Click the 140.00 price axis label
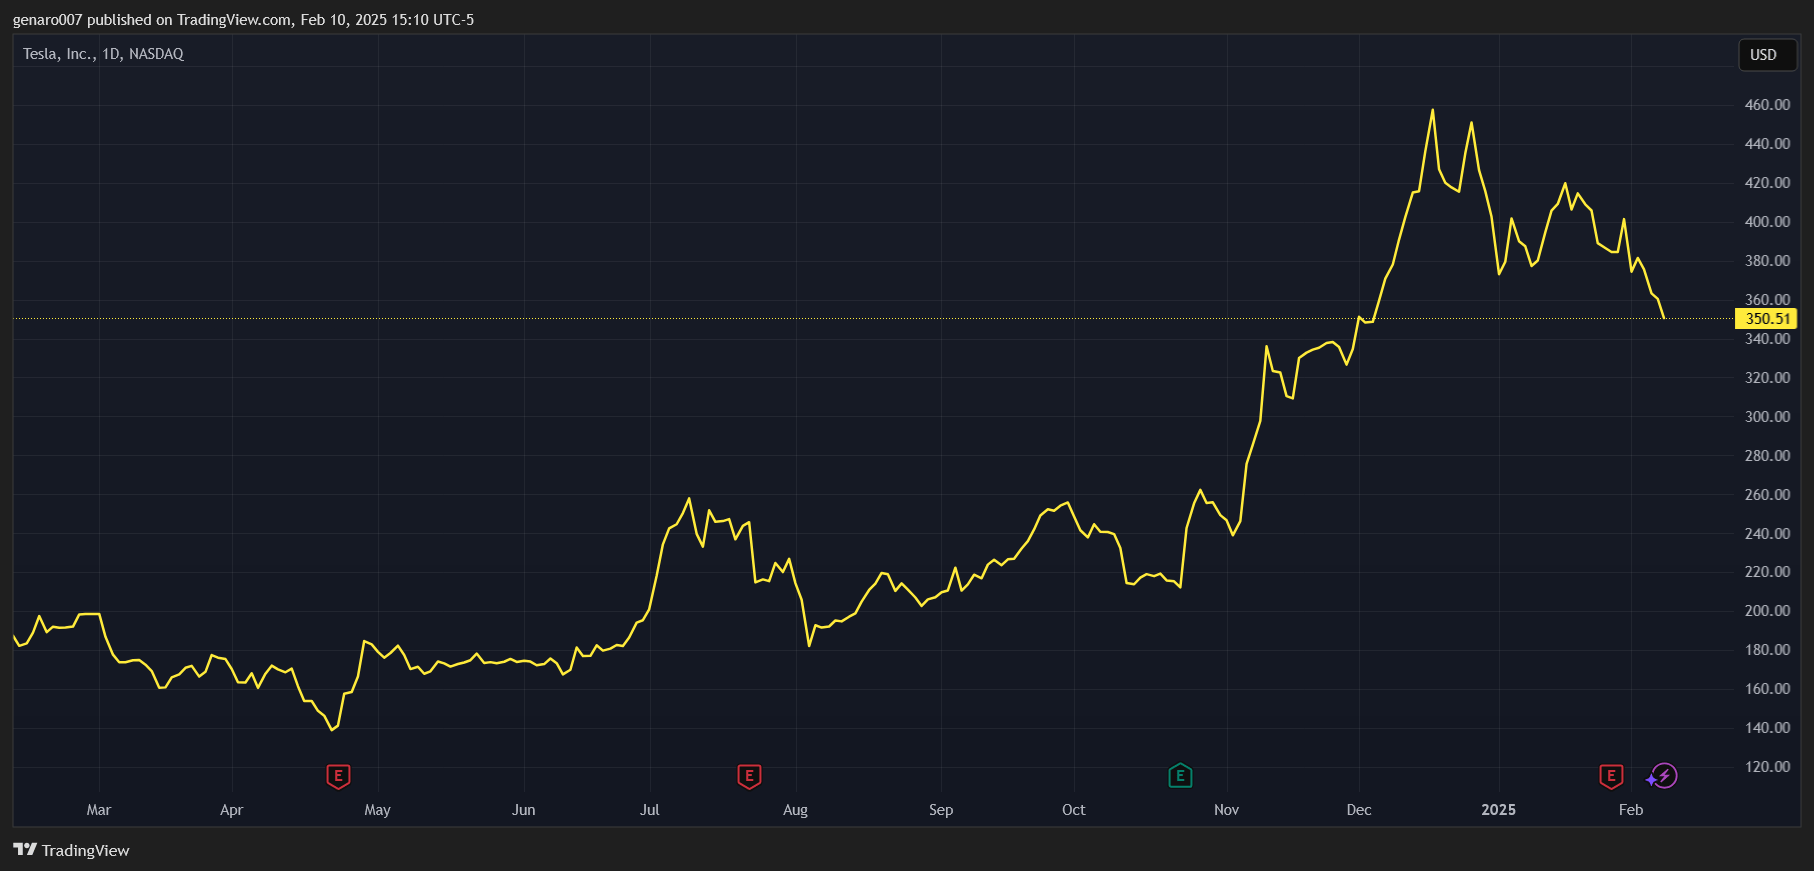 click(1767, 728)
